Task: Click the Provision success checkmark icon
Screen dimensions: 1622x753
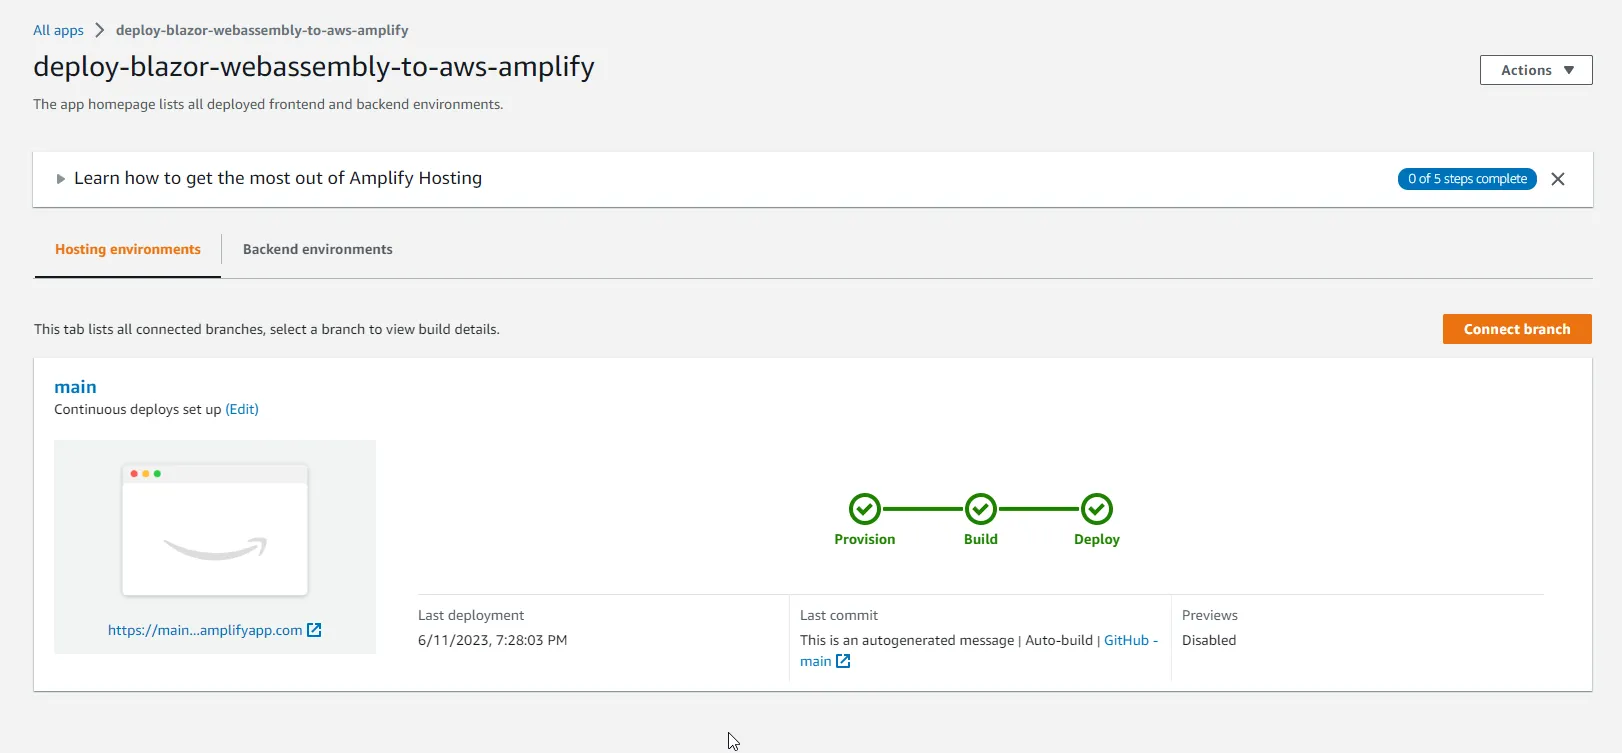Action: point(865,508)
